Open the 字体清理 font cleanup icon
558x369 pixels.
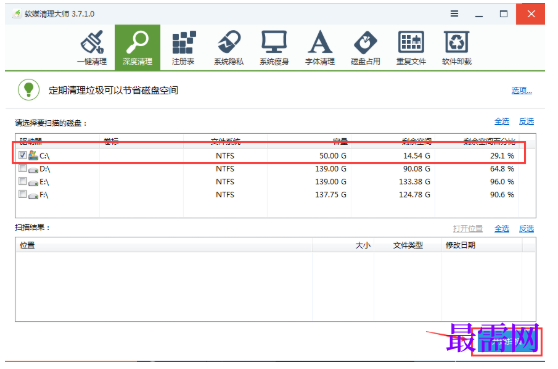pyautogui.click(x=320, y=48)
